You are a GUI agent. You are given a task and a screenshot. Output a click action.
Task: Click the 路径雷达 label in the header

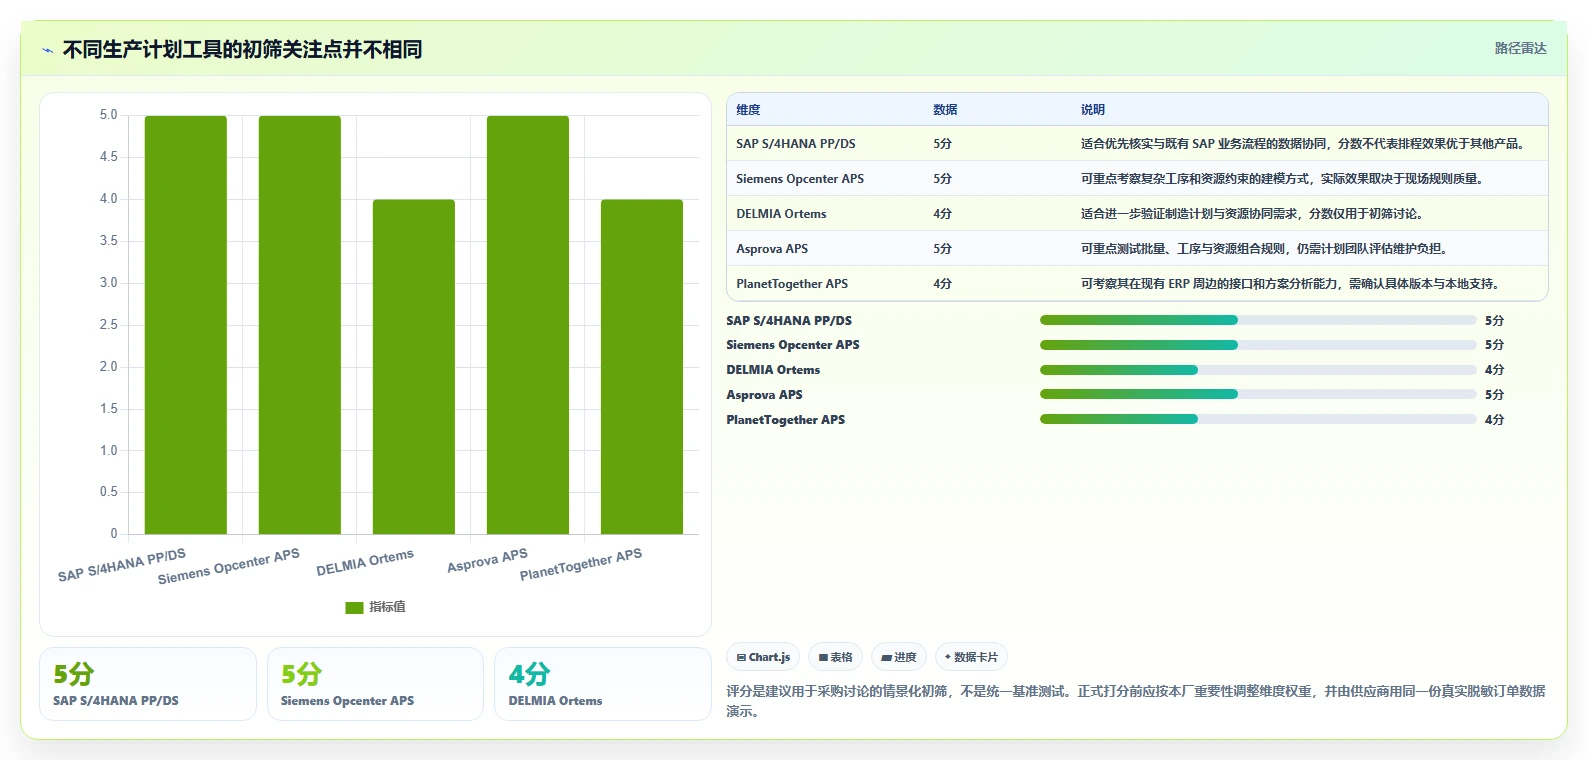point(1520,48)
